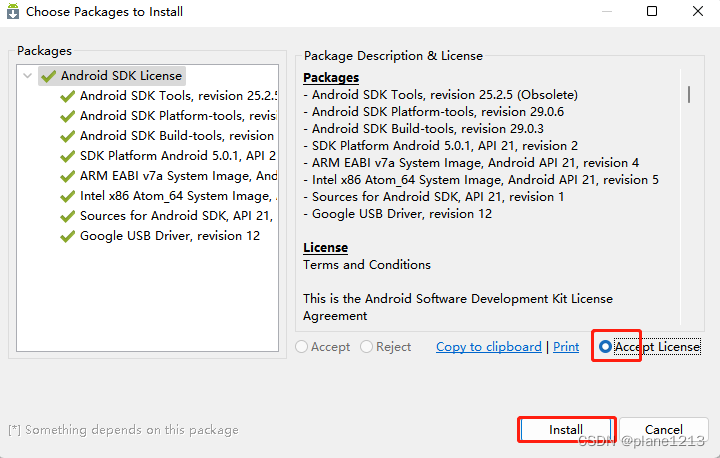
Task: Maximize the Choose Packages to Install window
Action: 652,11
